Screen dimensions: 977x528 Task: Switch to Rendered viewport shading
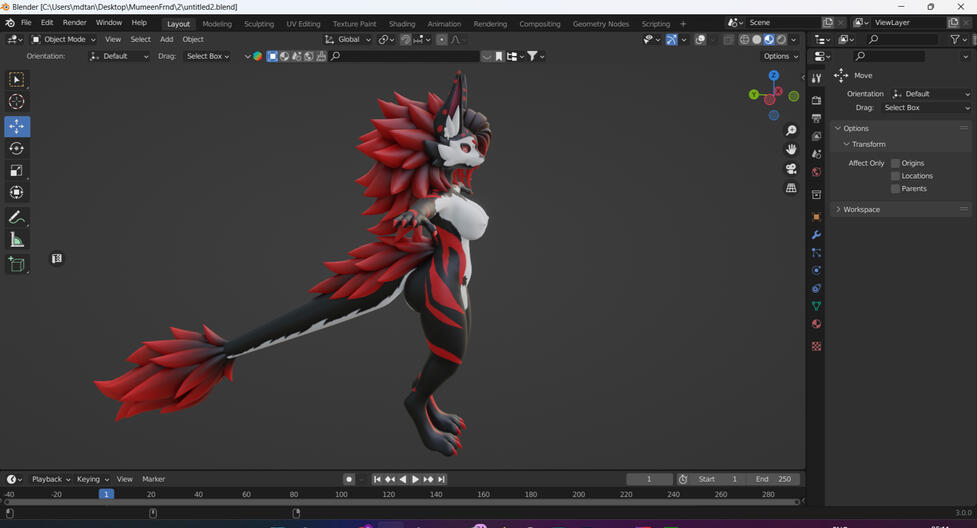tap(781, 39)
